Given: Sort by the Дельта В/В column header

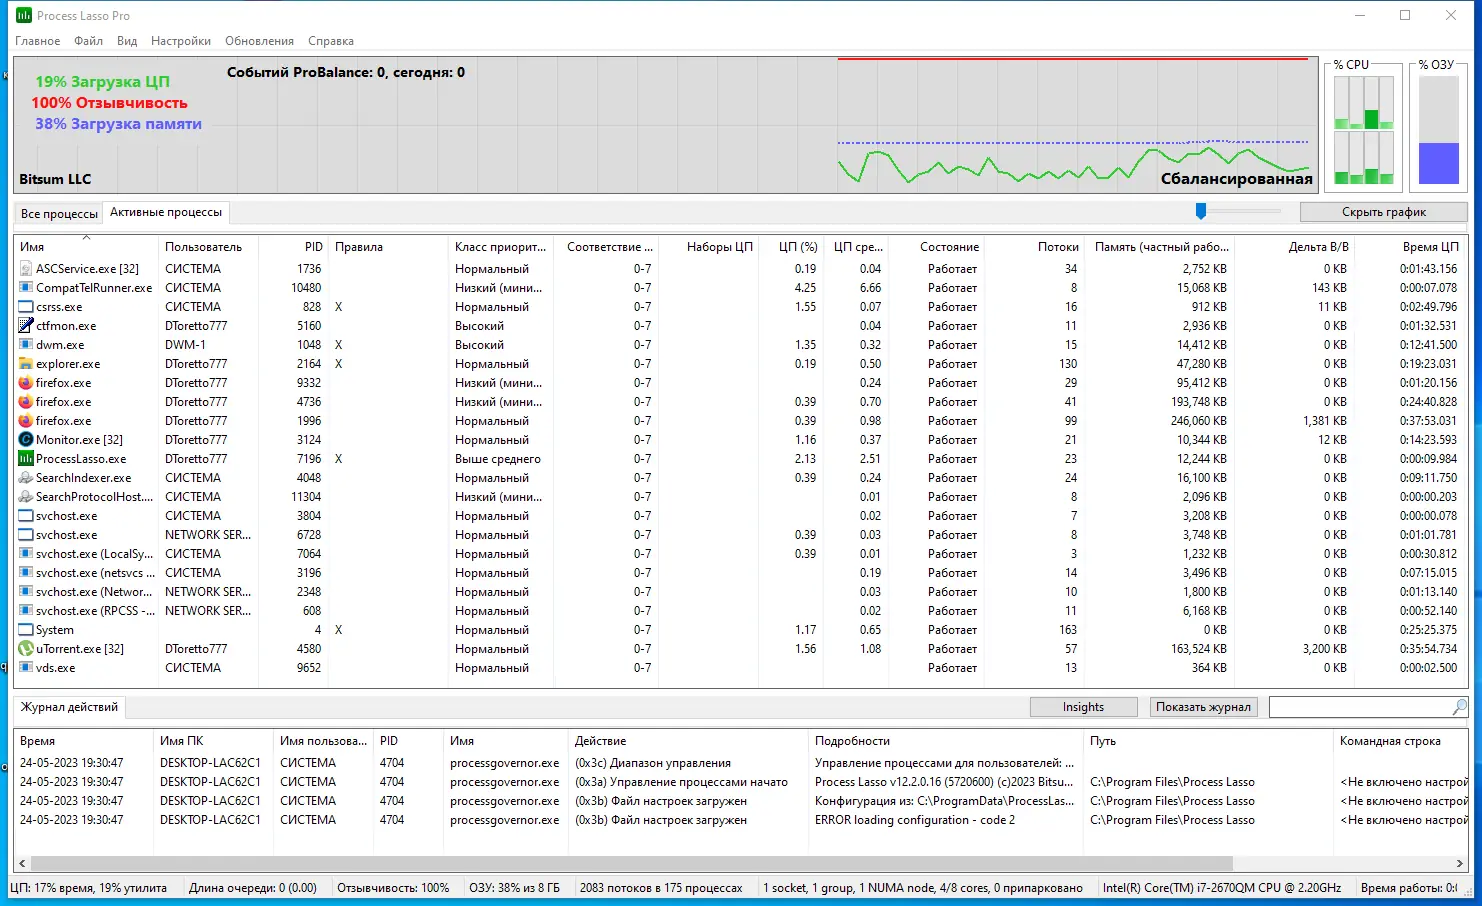Looking at the screenshot, I should pyautogui.click(x=1295, y=247).
